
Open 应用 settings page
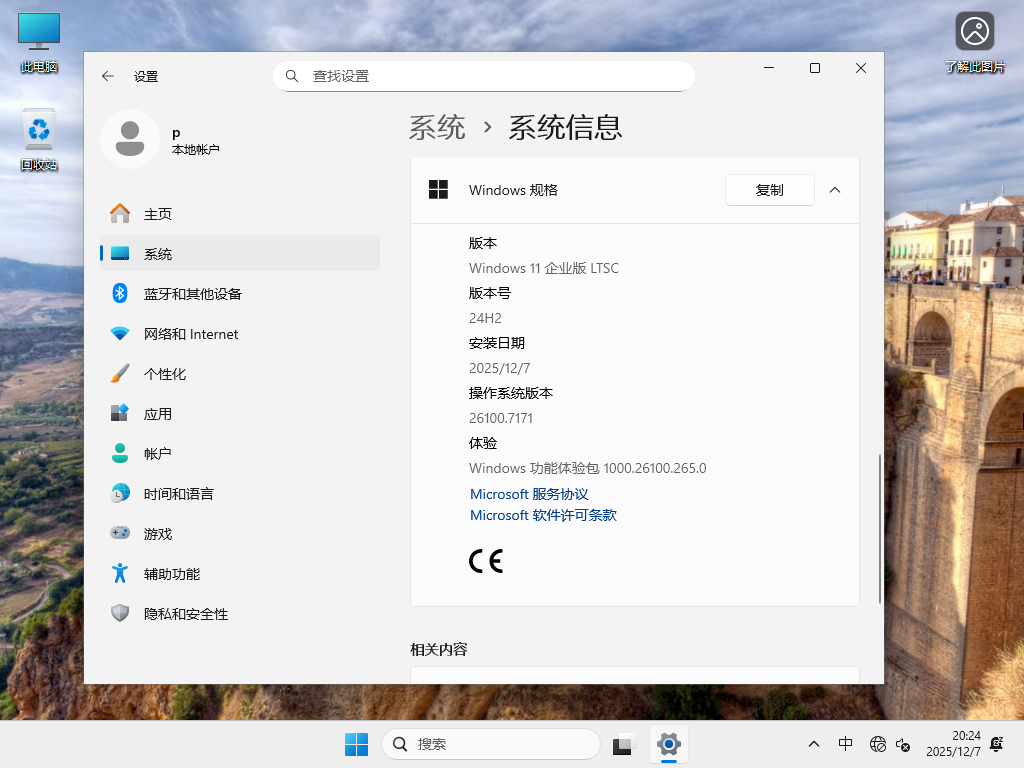(157, 413)
